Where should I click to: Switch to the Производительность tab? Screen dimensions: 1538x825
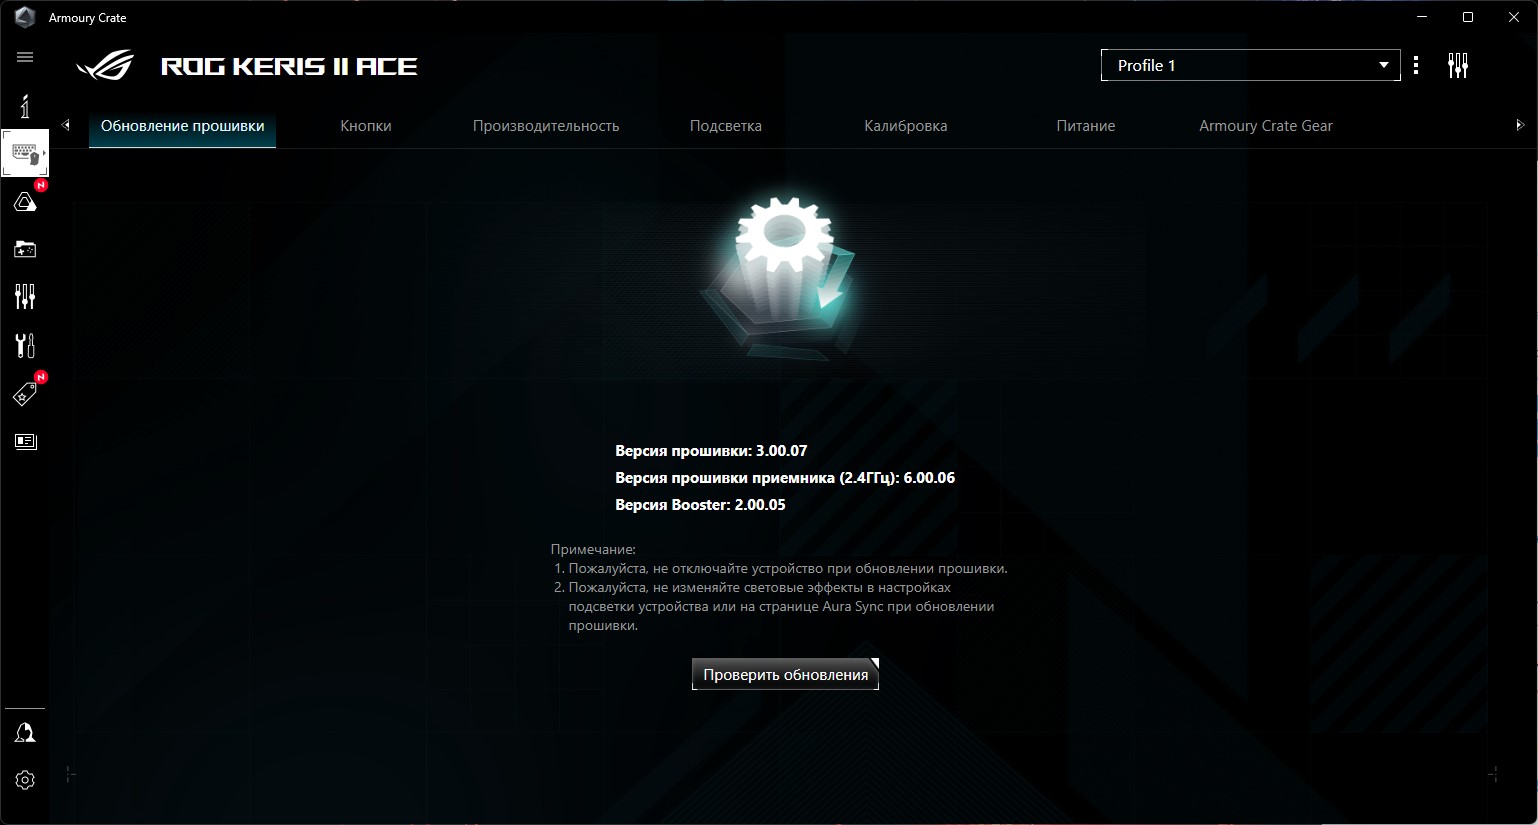point(546,126)
